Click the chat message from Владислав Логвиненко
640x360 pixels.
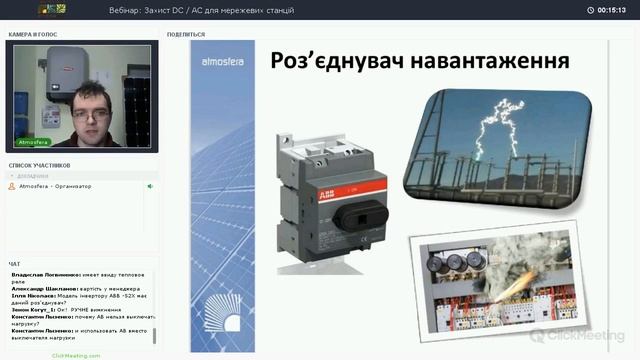pyautogui.click(x=78, y=278)
